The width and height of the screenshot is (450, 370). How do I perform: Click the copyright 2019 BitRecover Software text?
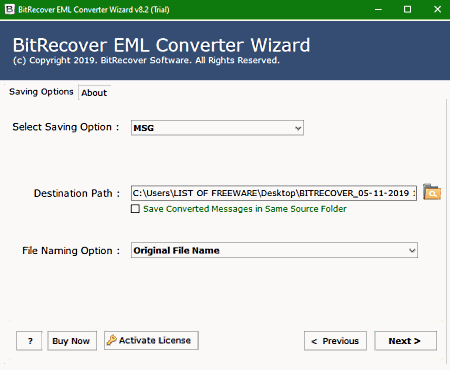(x=146, y=60)
